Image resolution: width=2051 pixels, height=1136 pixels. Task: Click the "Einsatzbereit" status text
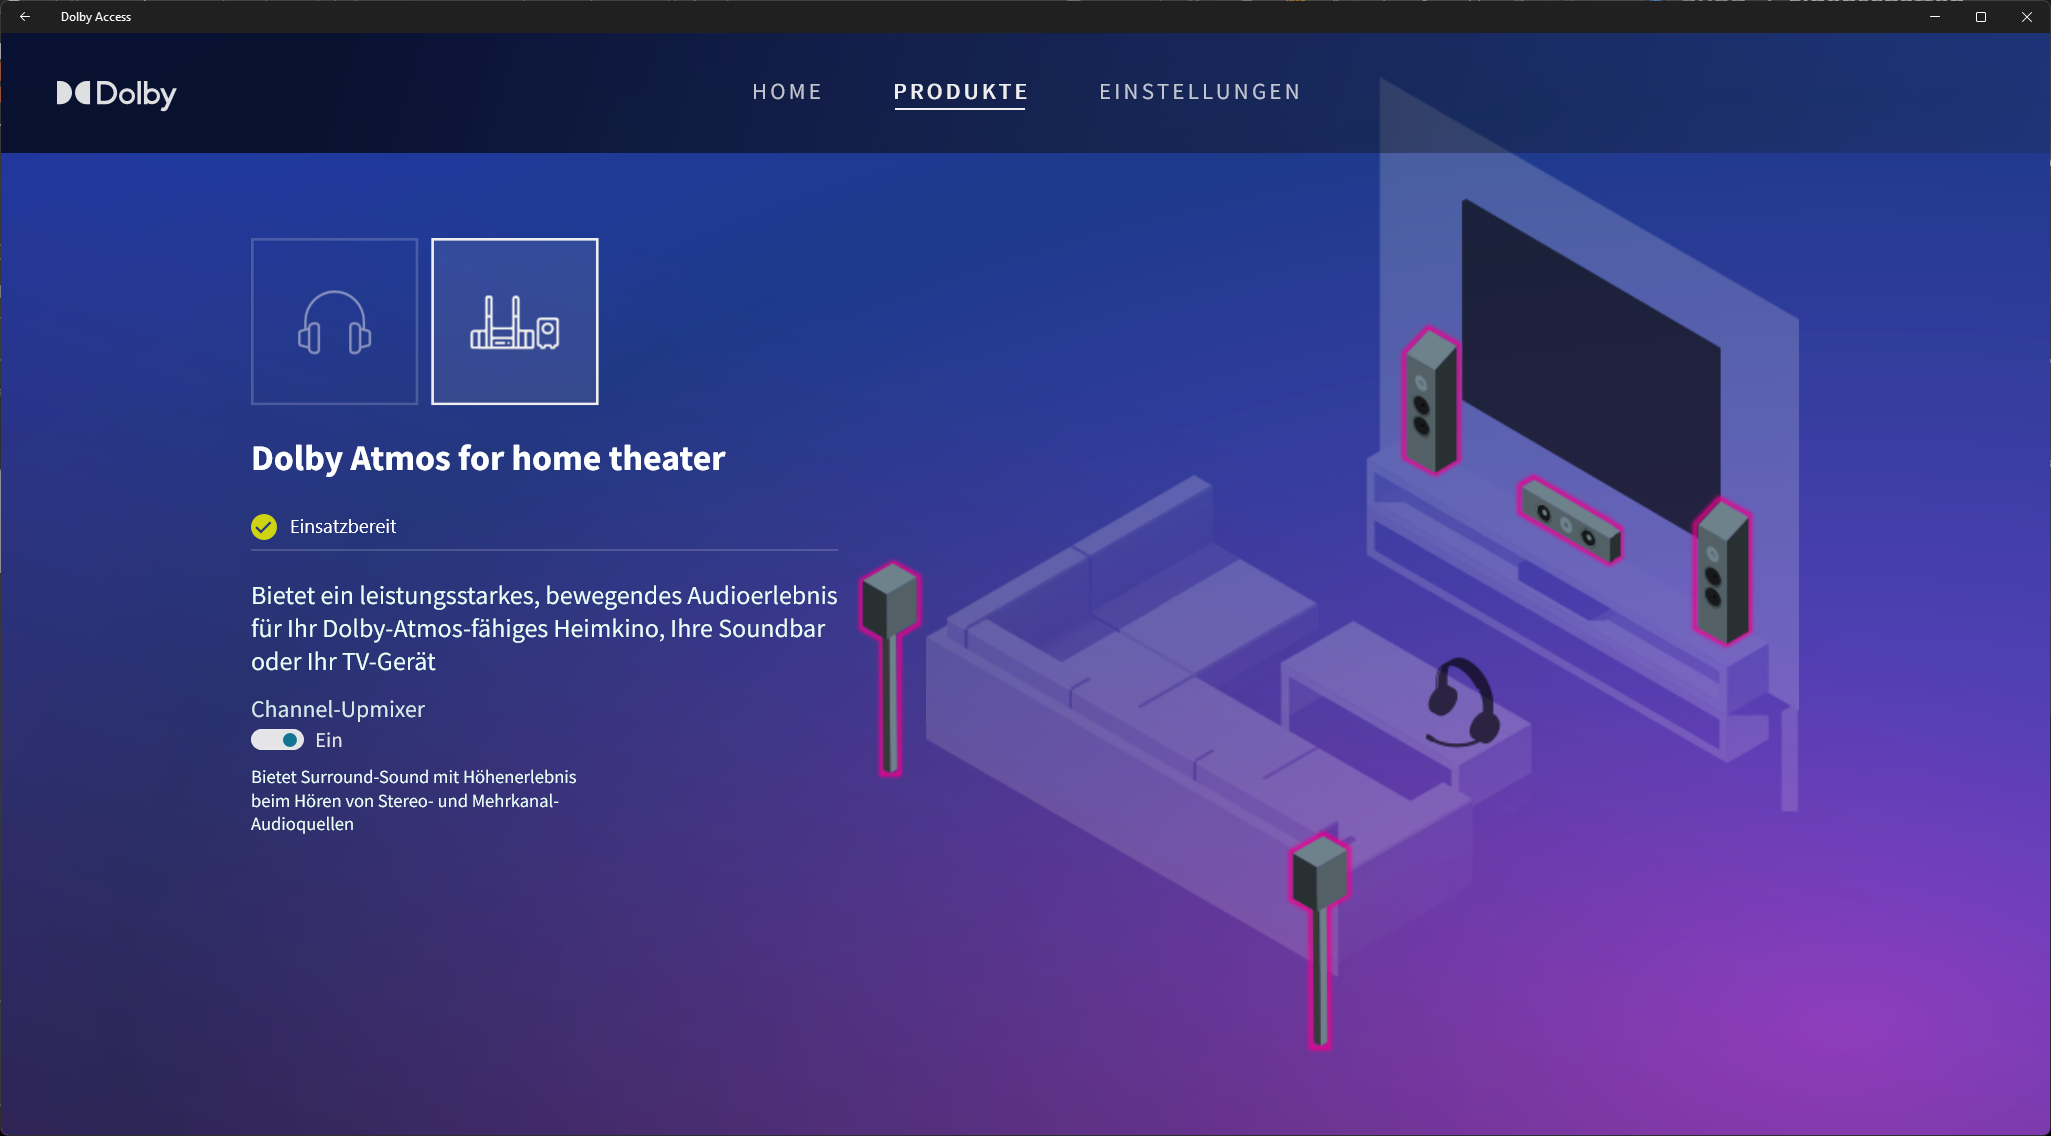pyautogui.click(x=343, y=527)
